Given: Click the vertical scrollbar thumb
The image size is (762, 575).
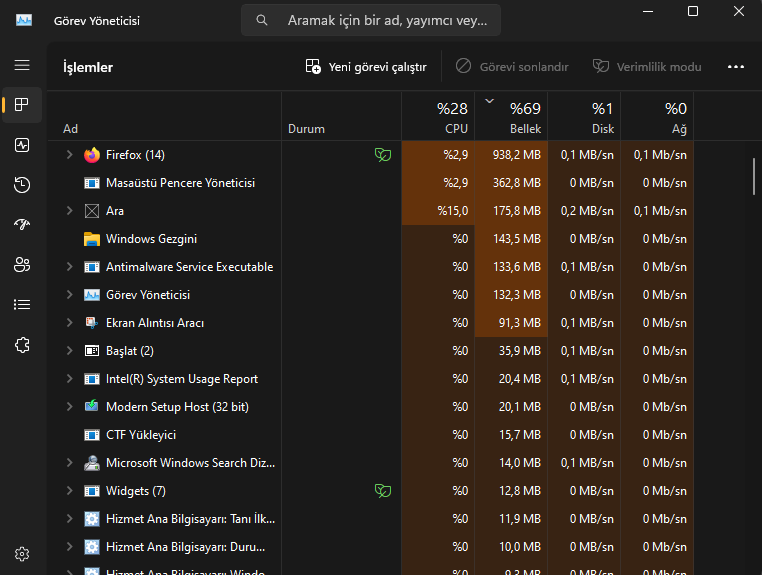Looking at the screenshot, I should click(x=753, y=175).
